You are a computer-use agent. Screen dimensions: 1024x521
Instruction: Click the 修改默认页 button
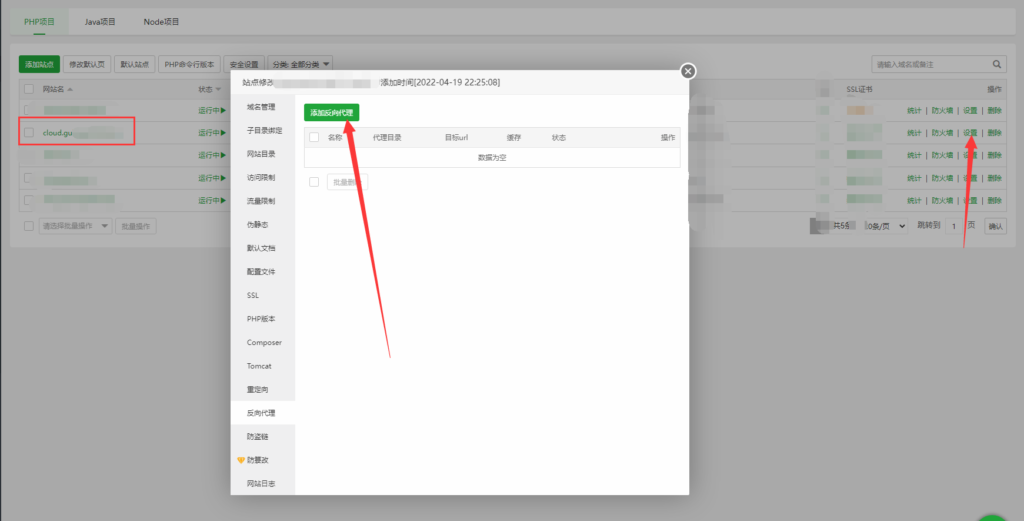point(87,64)
